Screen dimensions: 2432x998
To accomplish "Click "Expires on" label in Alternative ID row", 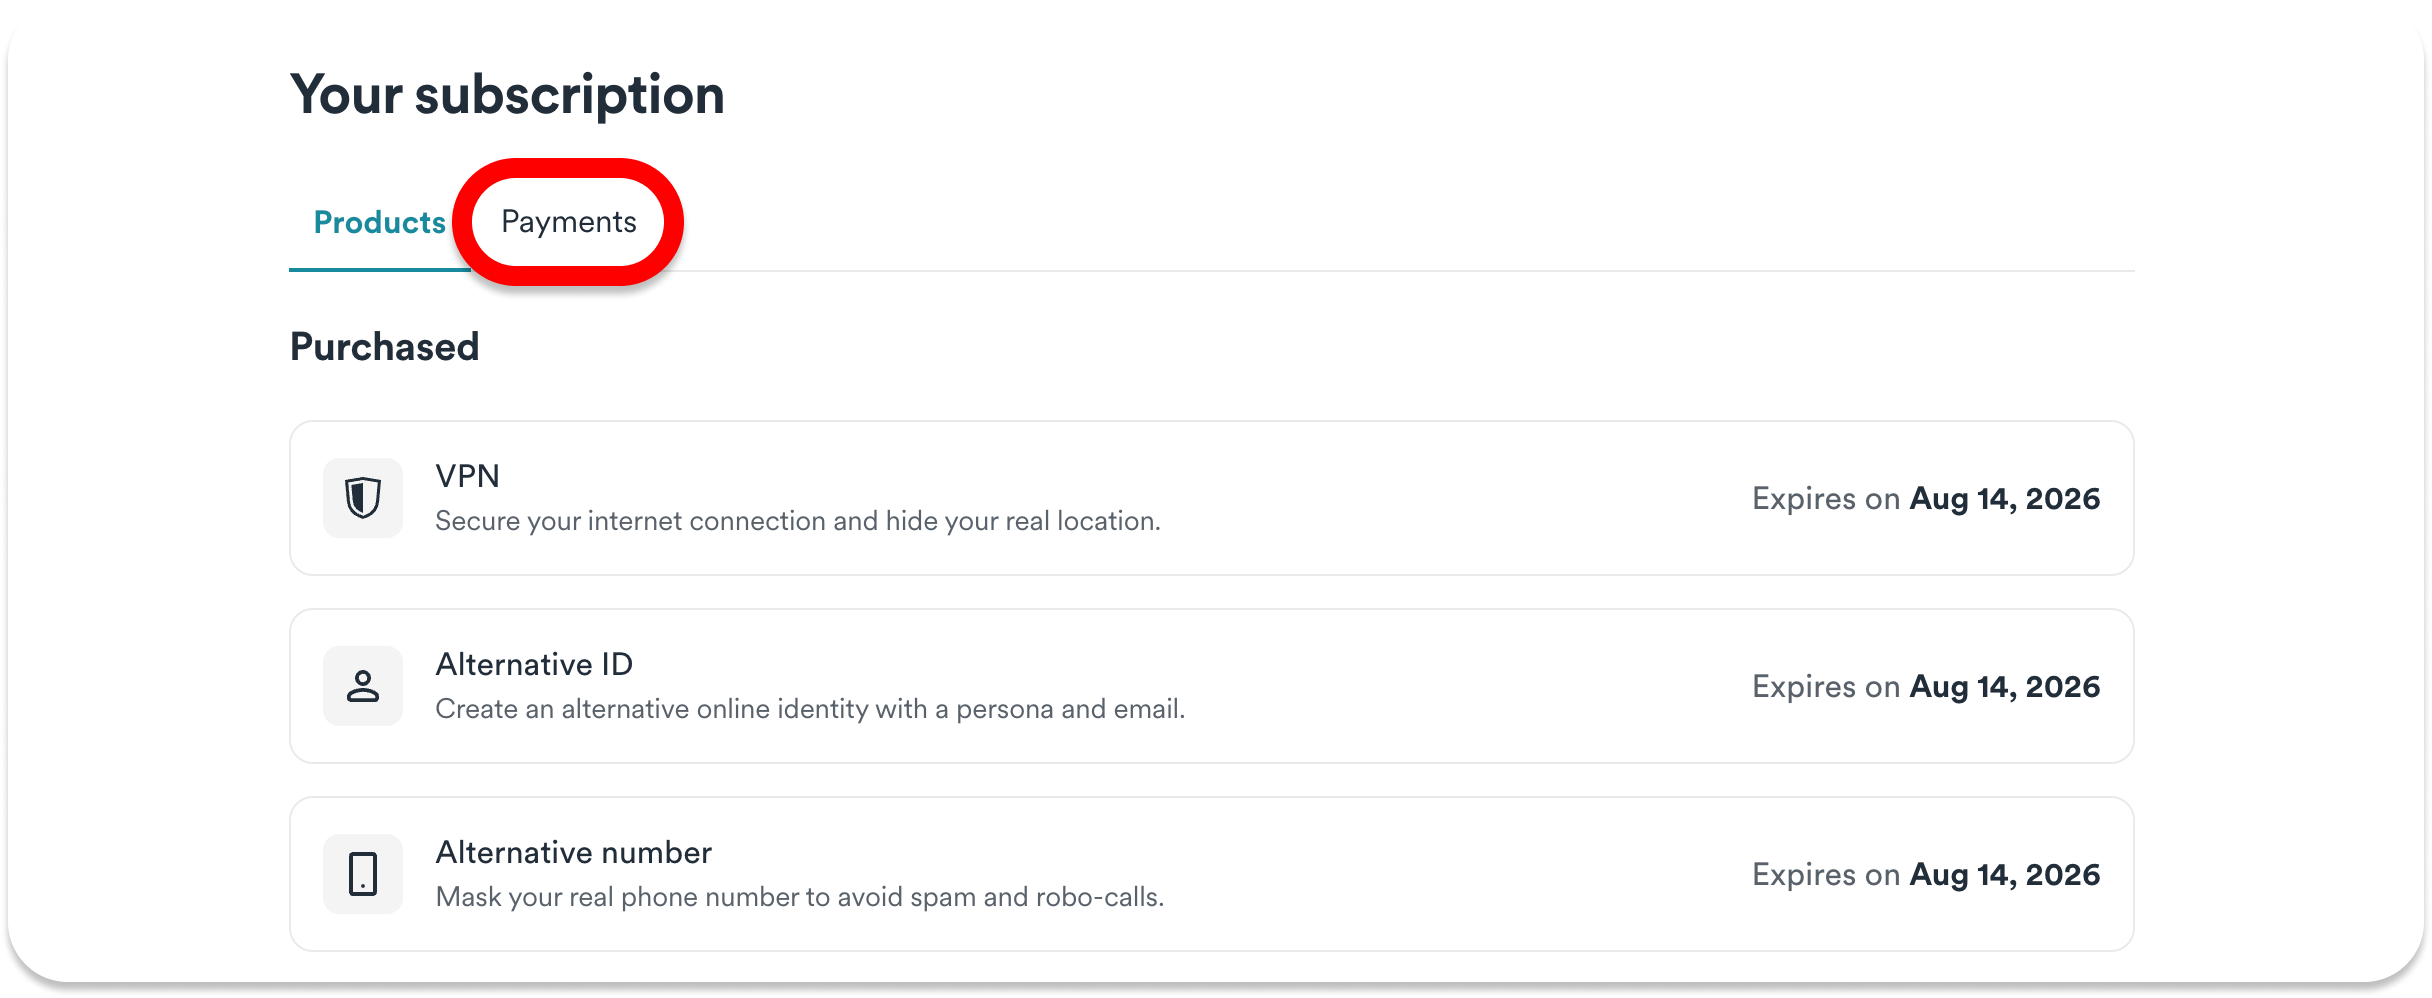I will [1825, 687].
